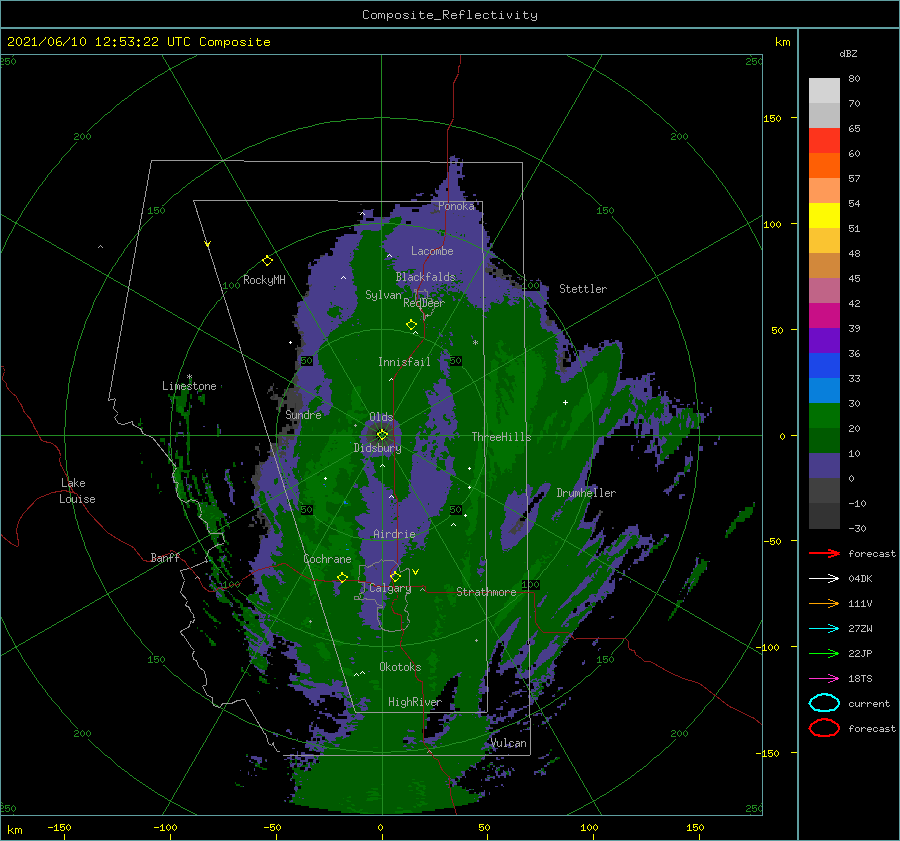The image size is (900, 841).
Task: Click the yellow diamond marker near RockyMH
Action: pos(267,261)
